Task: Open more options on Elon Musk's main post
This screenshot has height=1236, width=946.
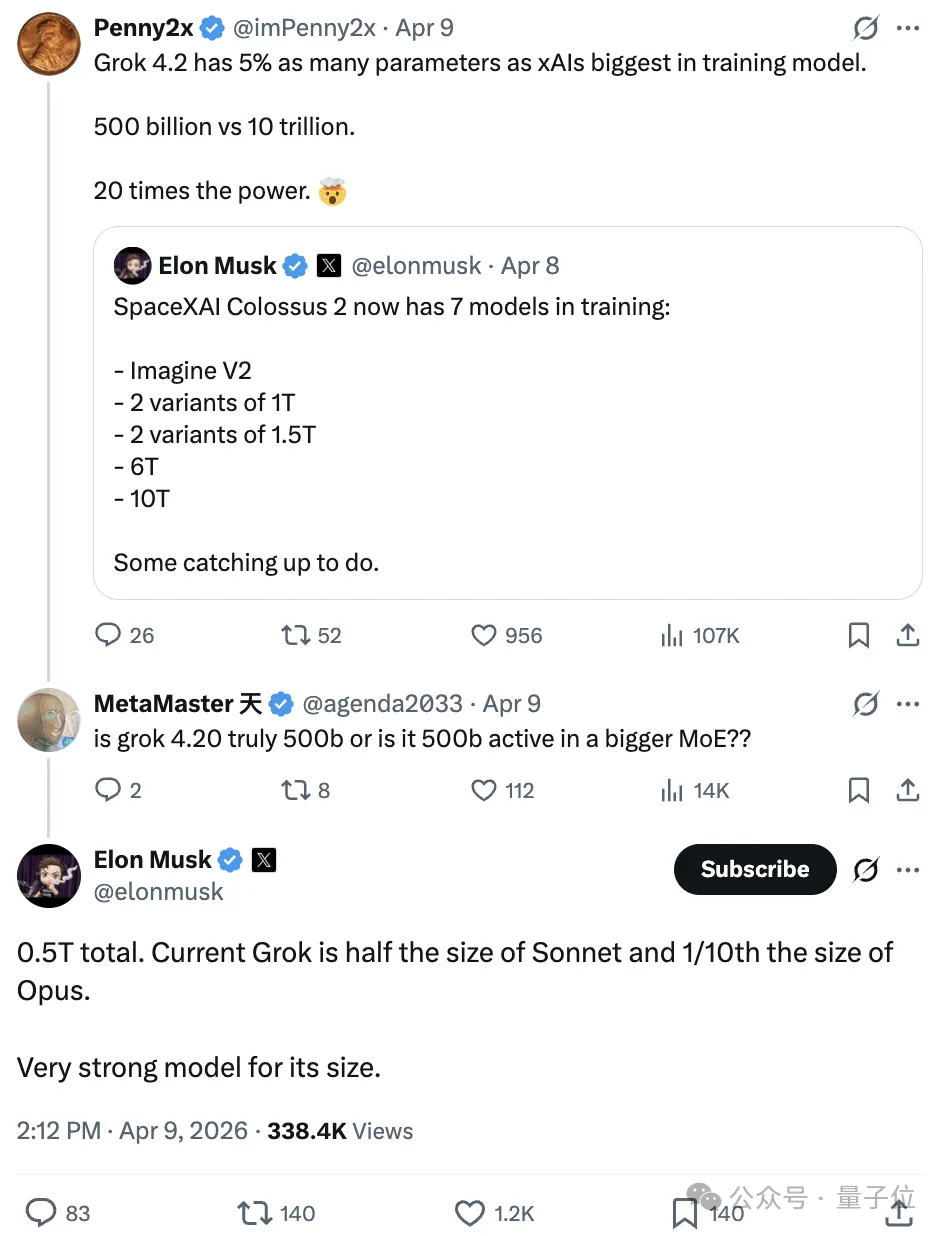Action: [908, 870]
